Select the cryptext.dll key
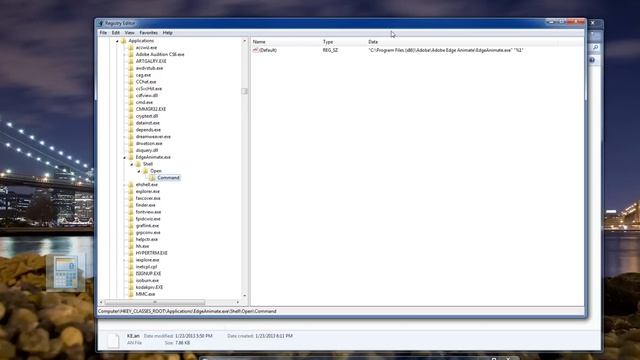This screenshot has height=360, width=640. (x=147, y=116)
